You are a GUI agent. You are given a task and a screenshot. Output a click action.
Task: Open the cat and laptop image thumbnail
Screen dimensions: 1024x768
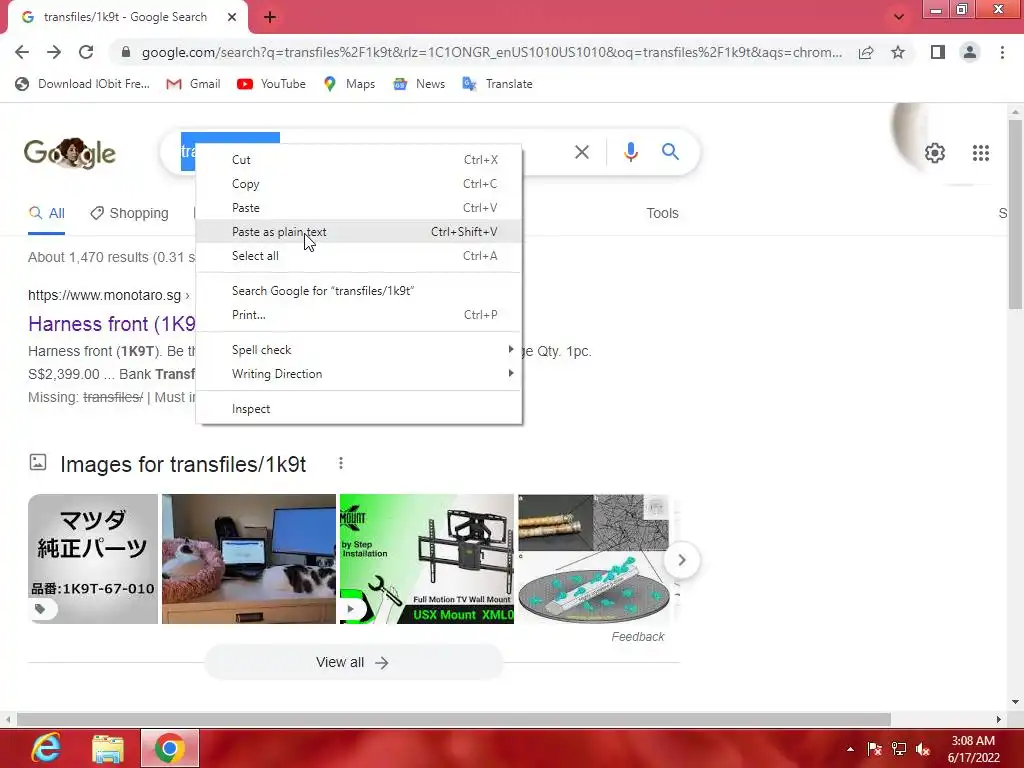click(x=249, y=559)
